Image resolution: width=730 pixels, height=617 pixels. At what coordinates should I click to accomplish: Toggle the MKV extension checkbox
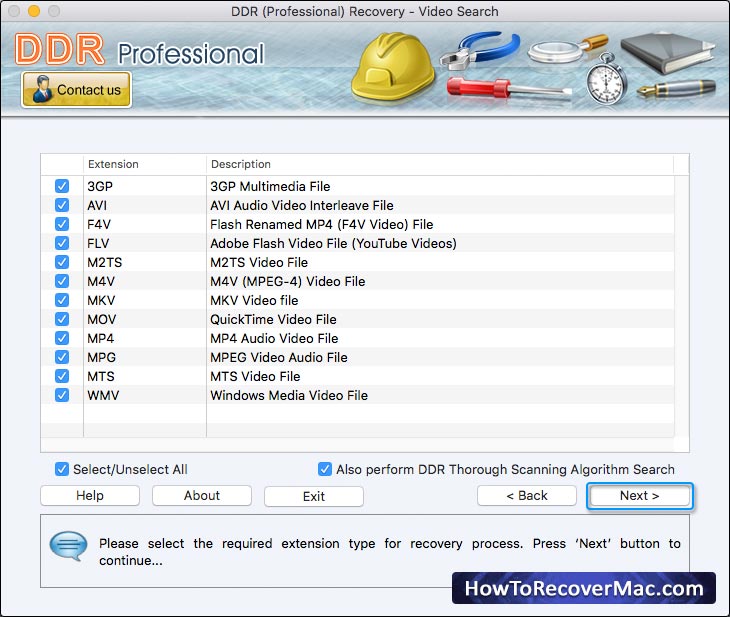62,300
